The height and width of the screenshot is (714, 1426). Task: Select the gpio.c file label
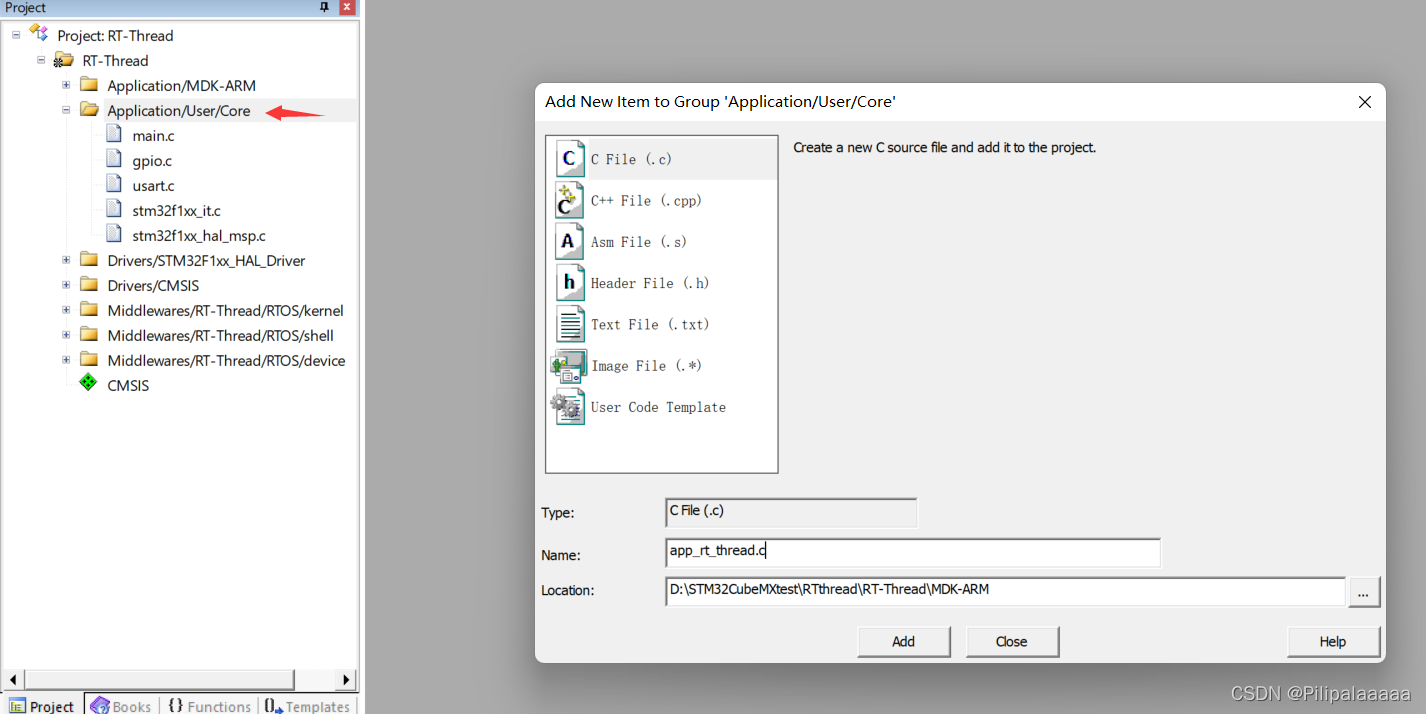point(152,160)
